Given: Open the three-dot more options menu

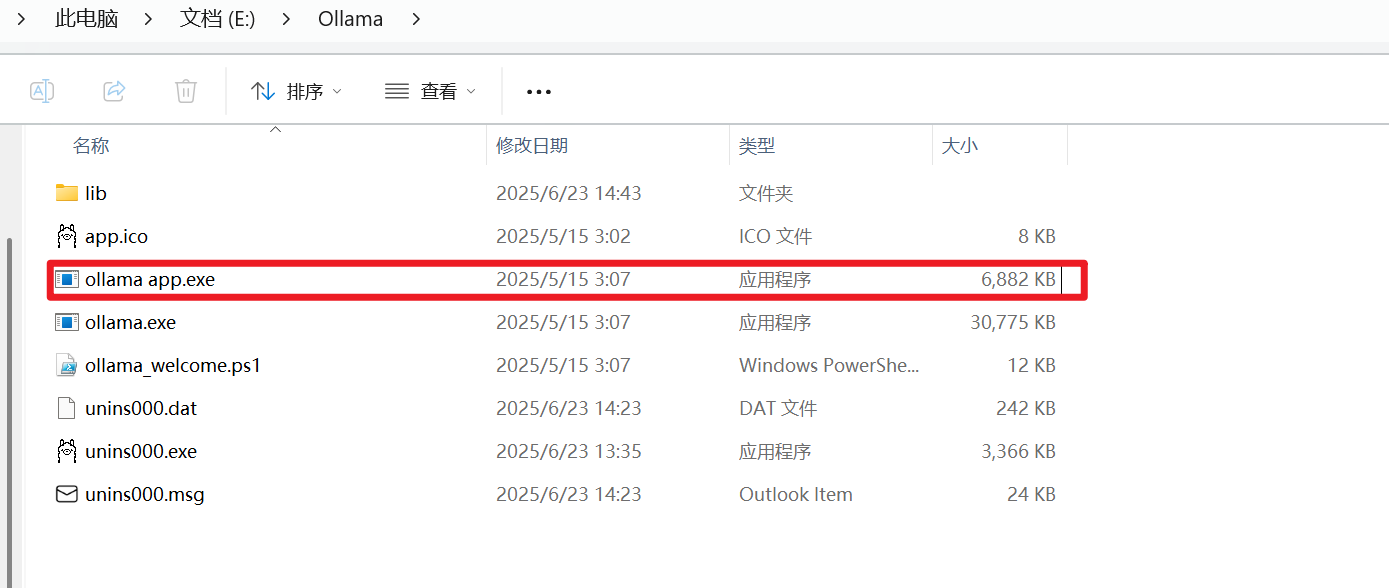Looking at the screenshot, I should coord(539,92).
